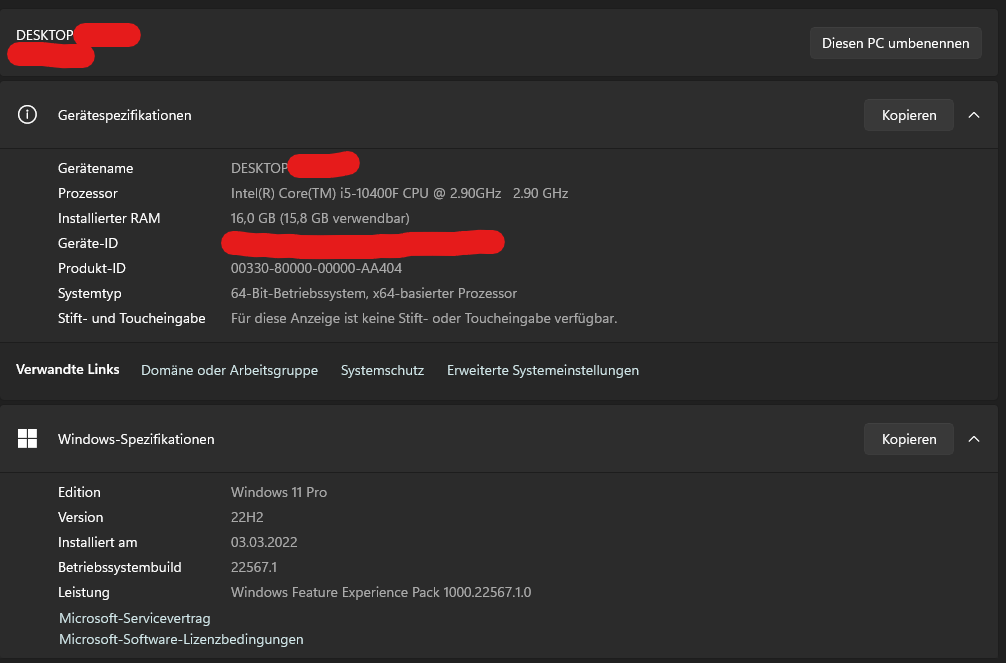Image resolution: width=1006 pixels, height=663 pixels.
Task: Click the Stift- und Toucheingabe label
Action: [x=132, y=318]
